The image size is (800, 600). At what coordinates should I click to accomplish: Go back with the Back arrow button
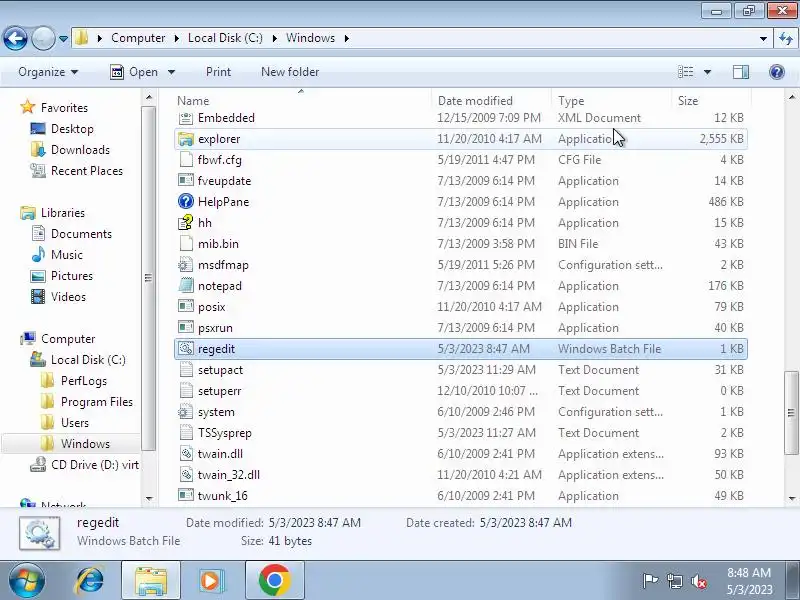(x=15, y=38)
